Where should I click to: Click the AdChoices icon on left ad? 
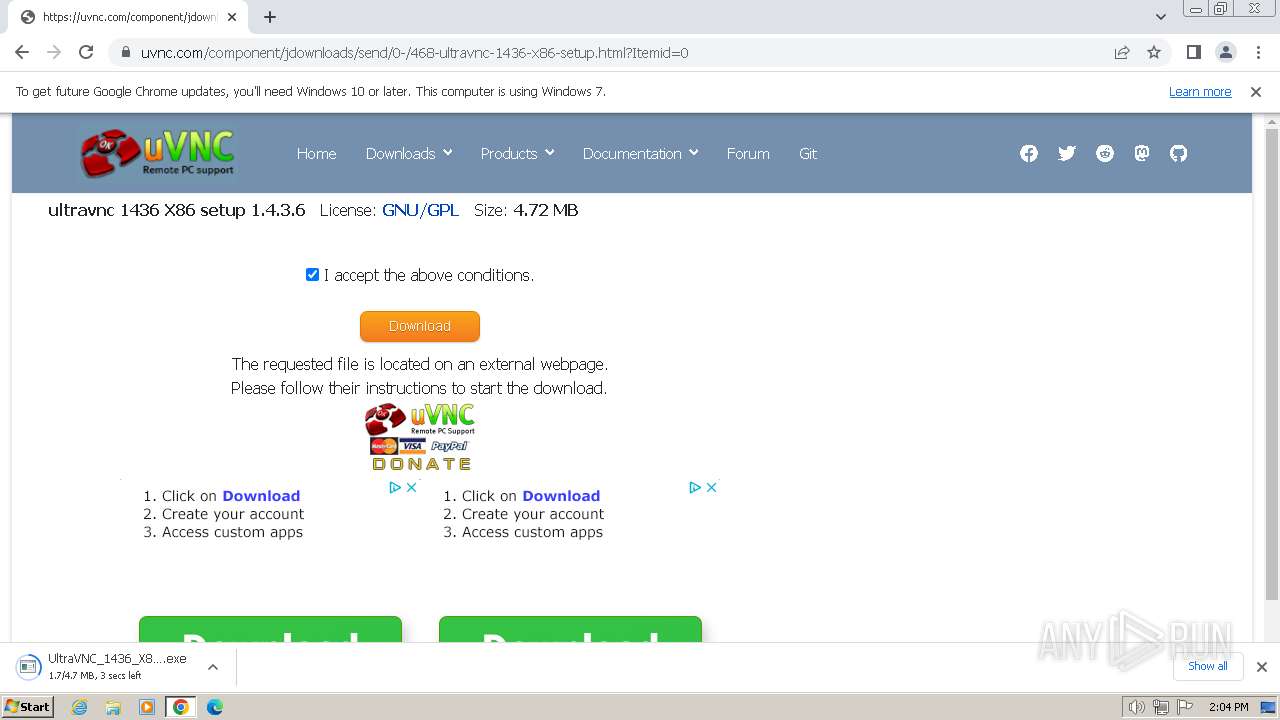coord(395,487)
